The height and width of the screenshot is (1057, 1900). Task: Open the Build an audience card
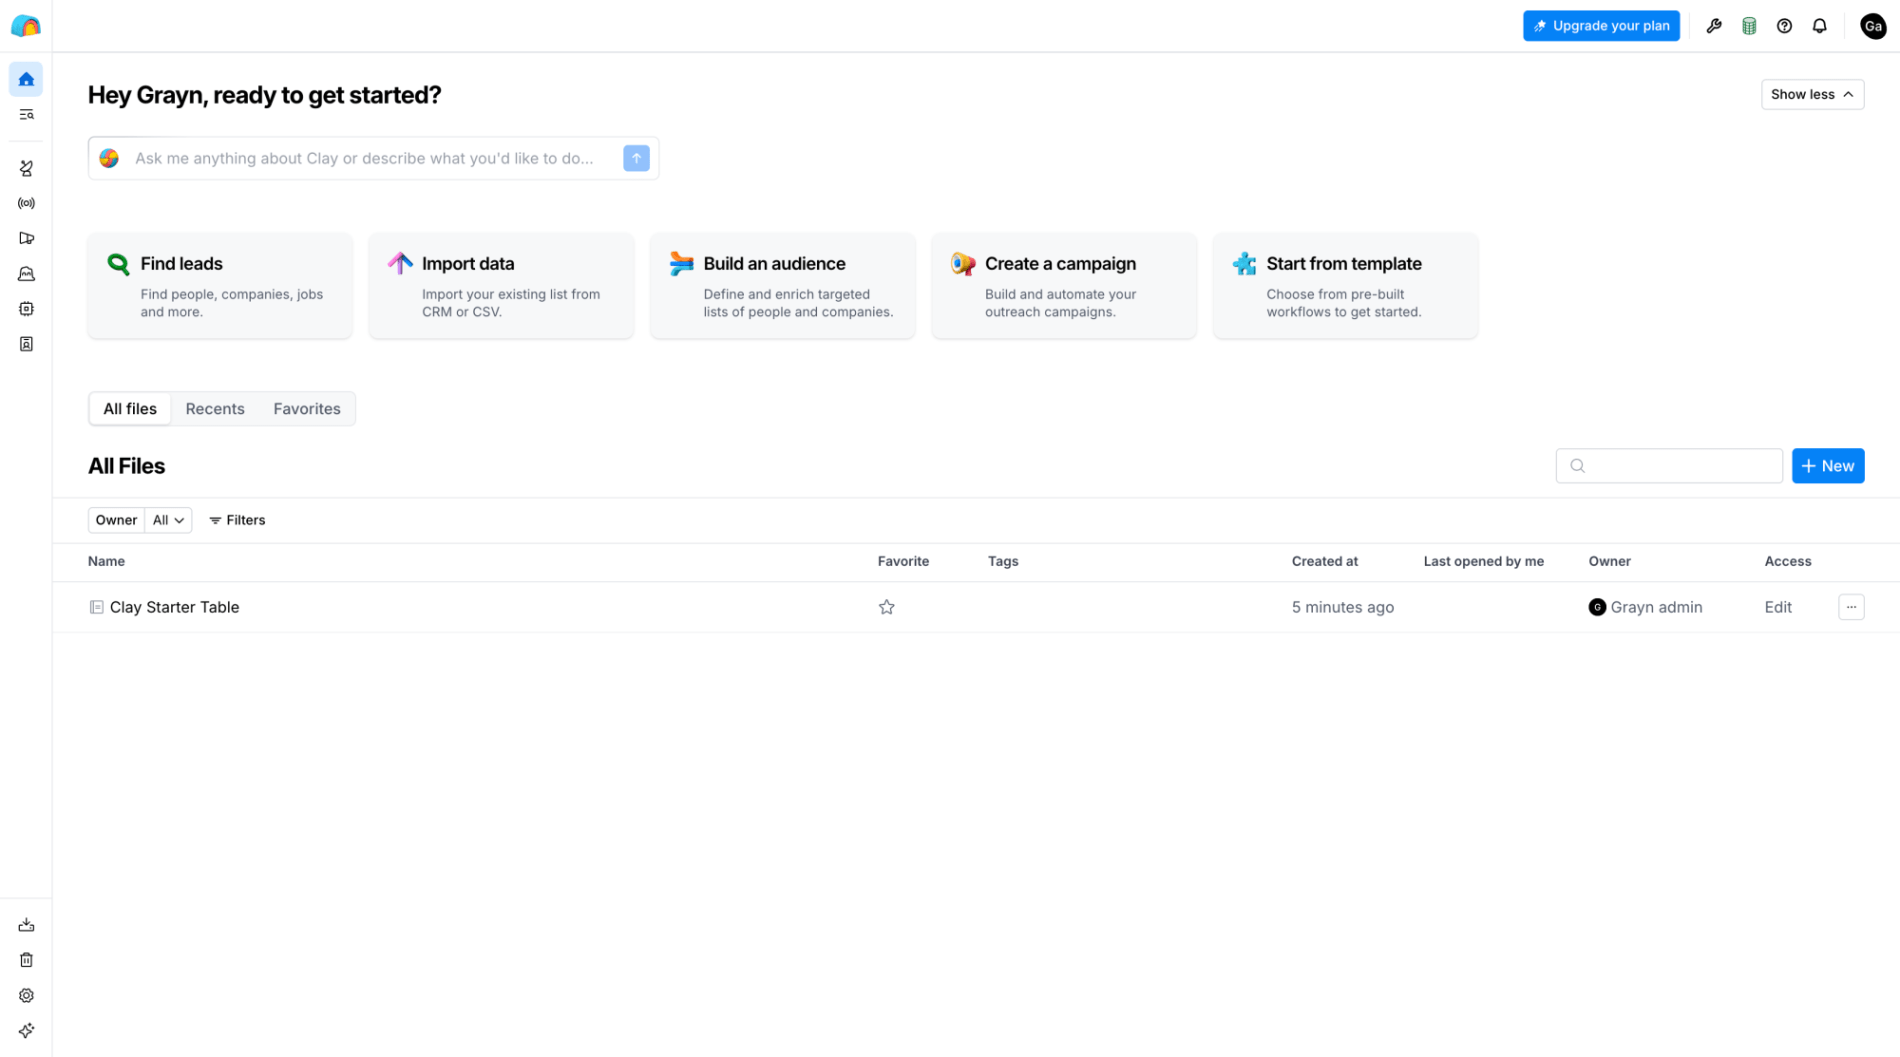point(783,286)
